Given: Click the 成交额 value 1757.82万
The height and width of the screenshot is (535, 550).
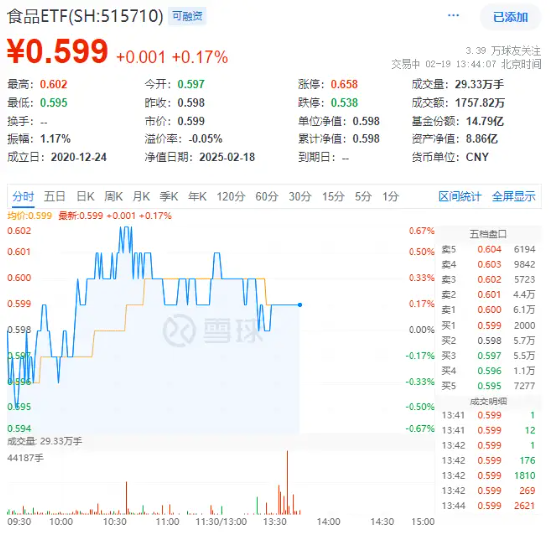Looking at the screenshot, I should tap(480, 103).
